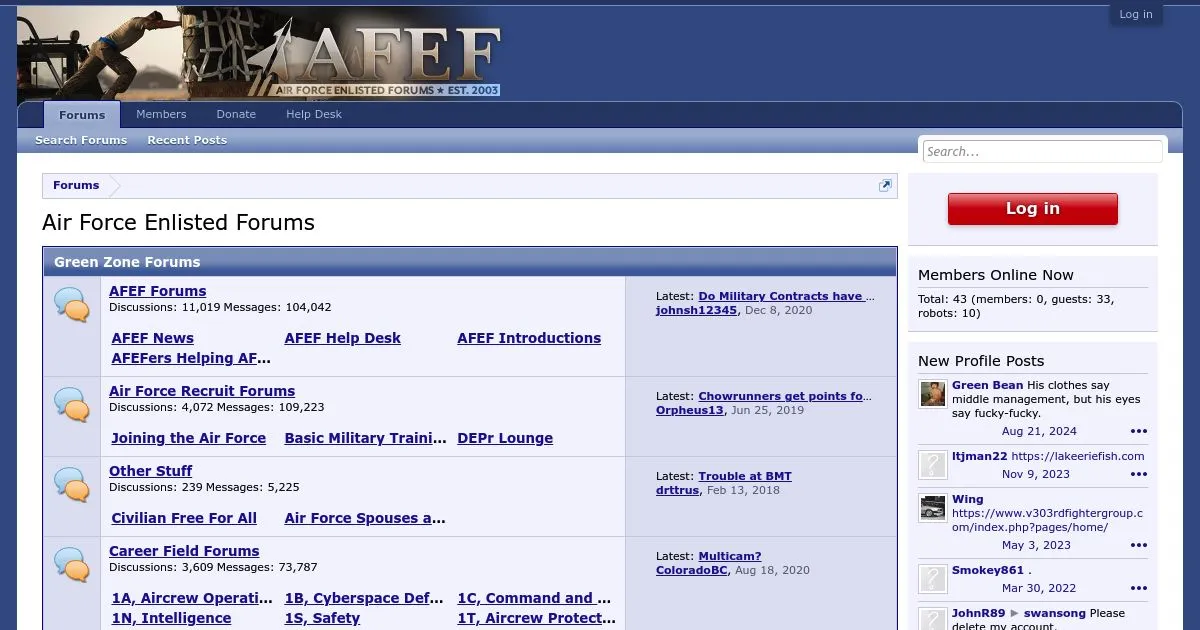Image resolution: width=1200 pixels, height=630 pixels.
Task: Click the Forums breadcrumb item
Action: [x=76, y=186]
